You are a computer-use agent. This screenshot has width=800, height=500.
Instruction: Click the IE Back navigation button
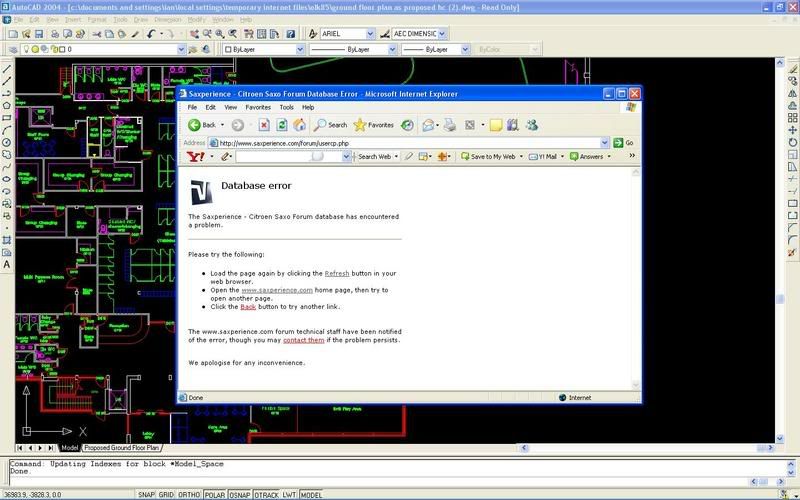click(x=202, y=125)
